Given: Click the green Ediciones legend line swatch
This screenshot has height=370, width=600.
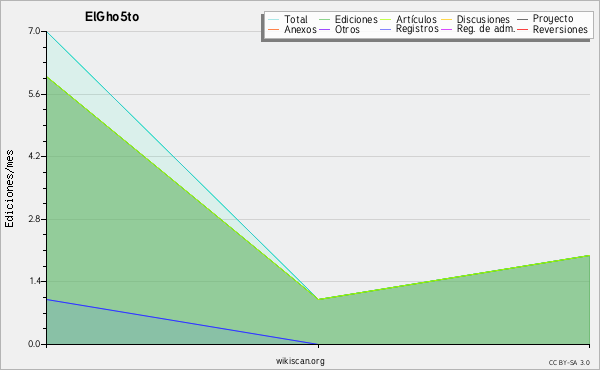Looking at the screenshot, I should click(x=324, y=19).
